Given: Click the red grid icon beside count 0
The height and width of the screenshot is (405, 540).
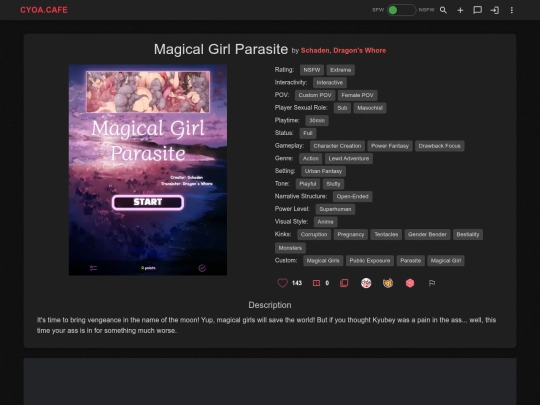Looking at the screenshot, I should pos(316,283).
